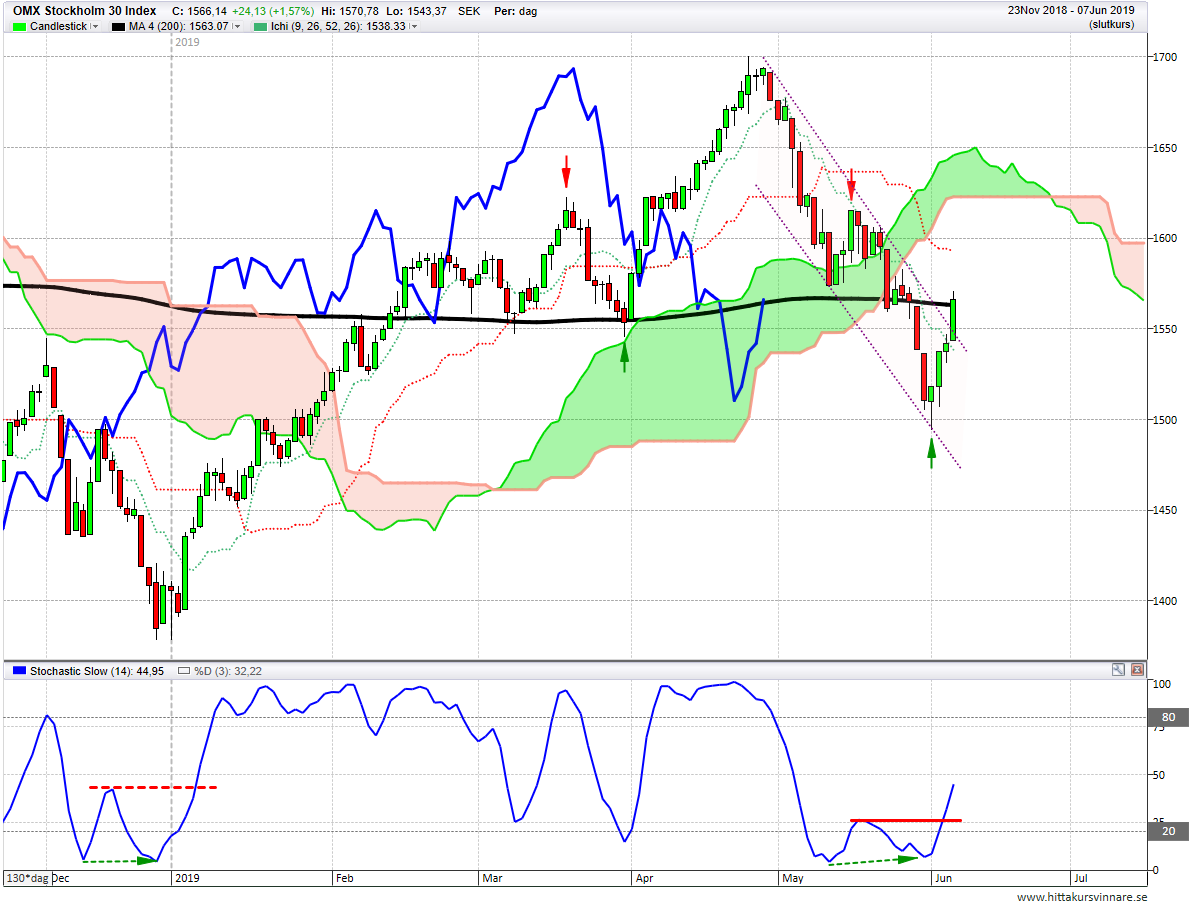Click the 'Lo: 1543,37' low value
1192x902 pixels.
click(x=417, y=11)
